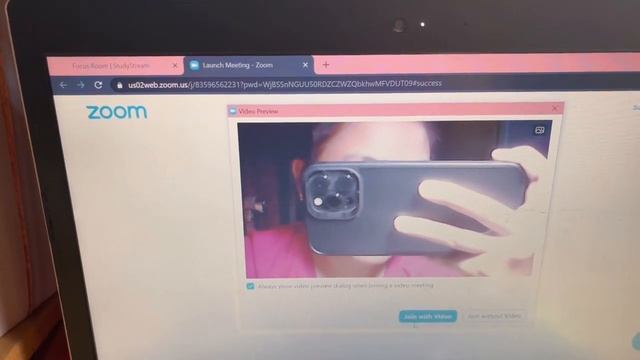
Task: Close the Video Preview dialog
Action: [555, 108]
